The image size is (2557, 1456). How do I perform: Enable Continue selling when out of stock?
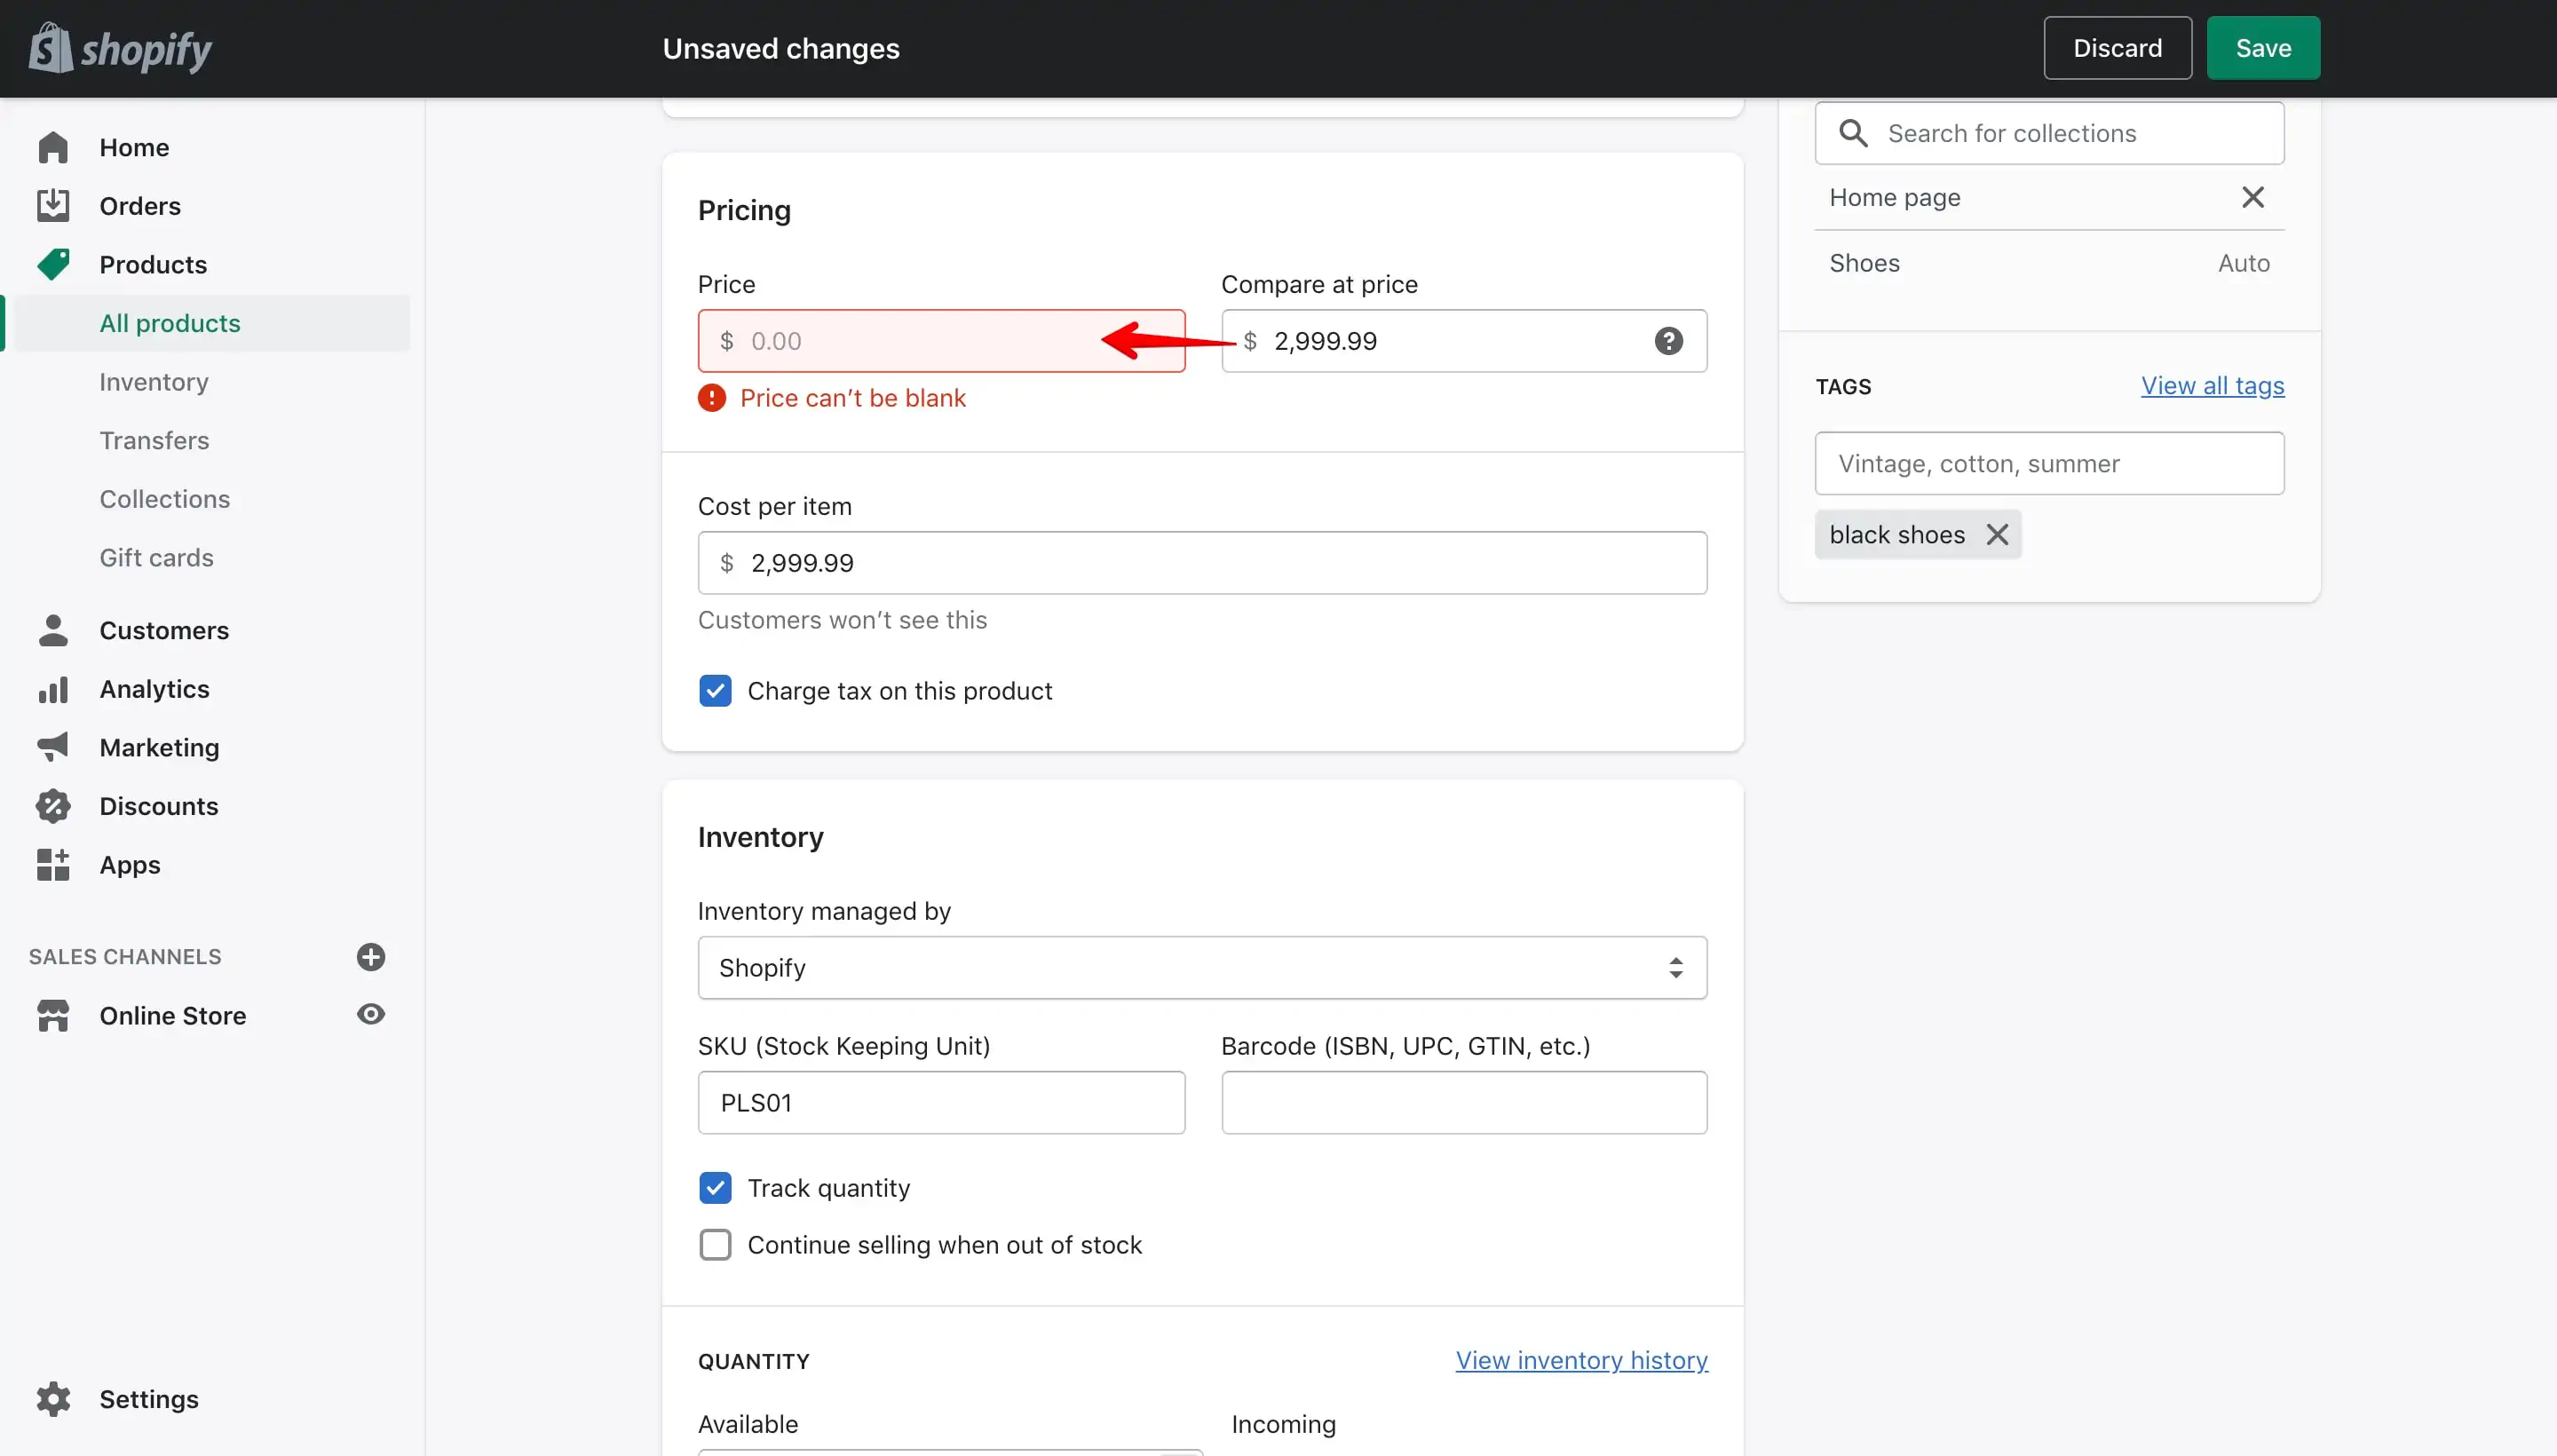coord(715,1245)
